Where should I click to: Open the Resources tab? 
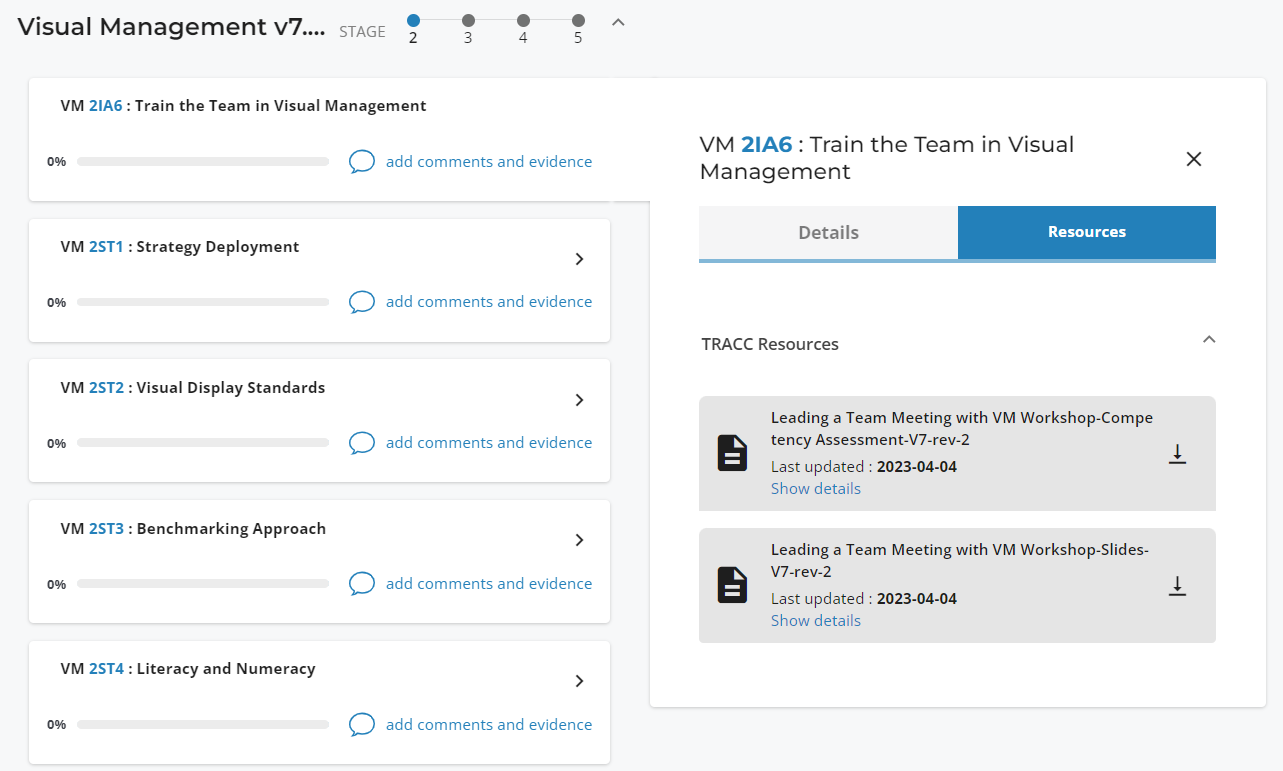pos(1086,232)
